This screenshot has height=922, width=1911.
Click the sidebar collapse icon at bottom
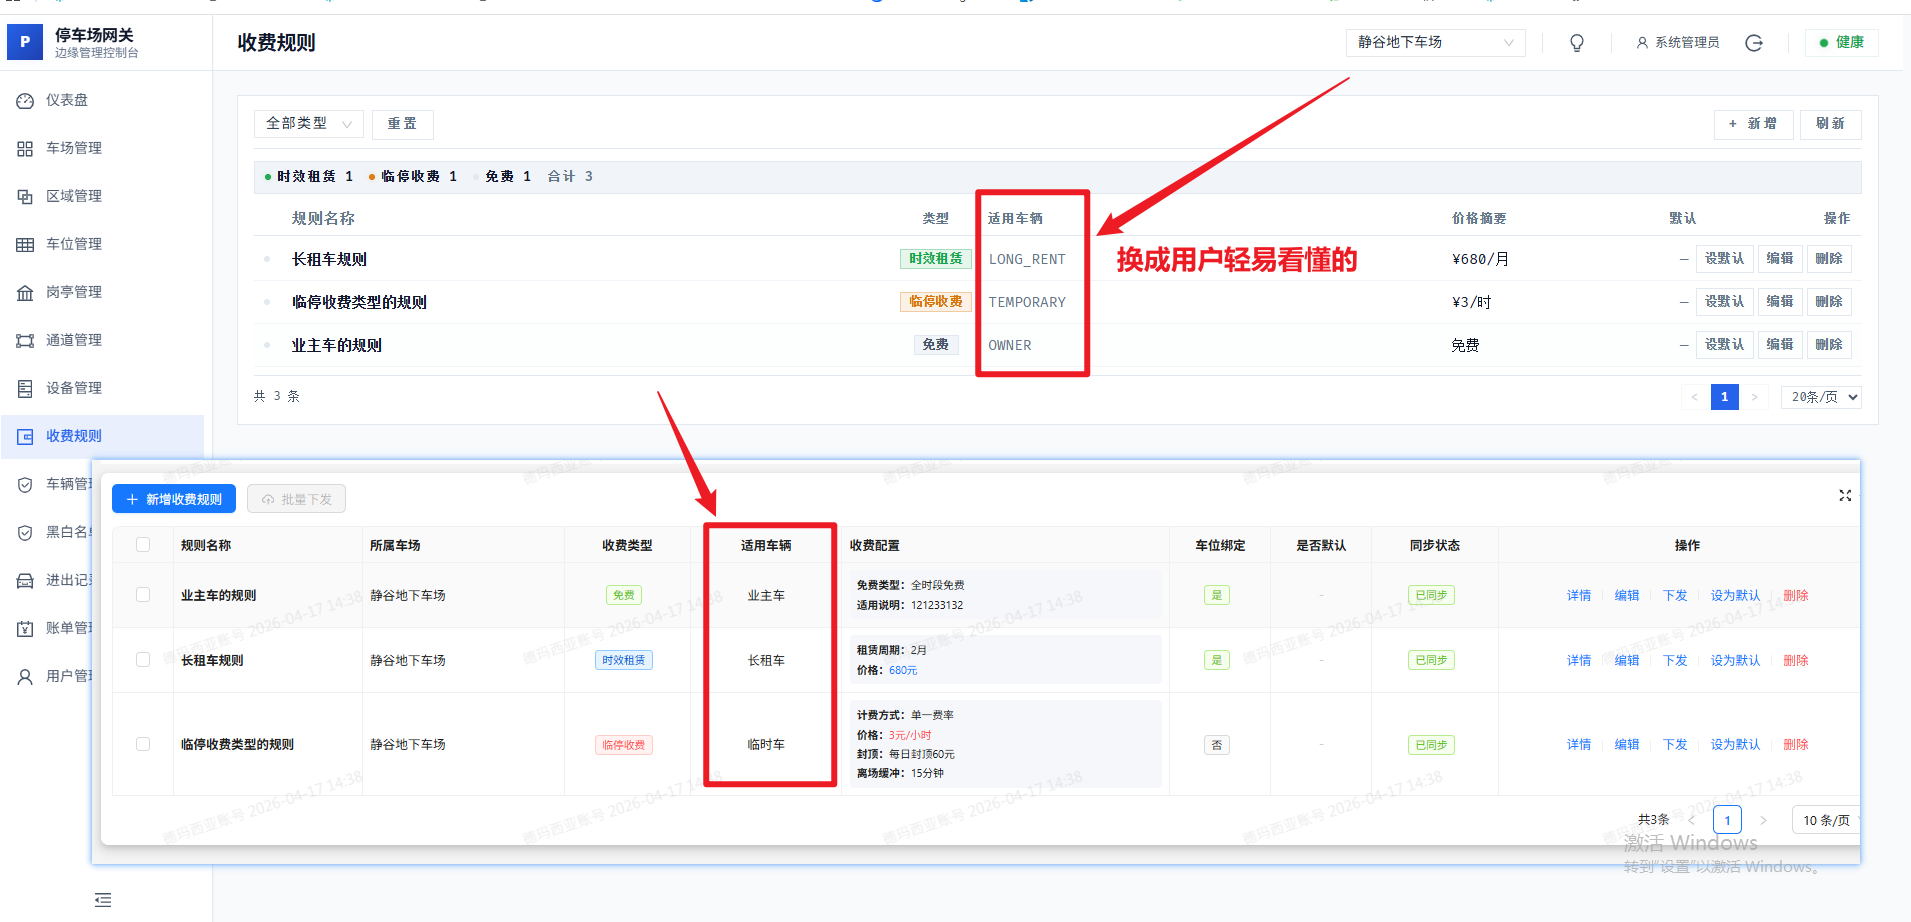click(x=103, y=899)
